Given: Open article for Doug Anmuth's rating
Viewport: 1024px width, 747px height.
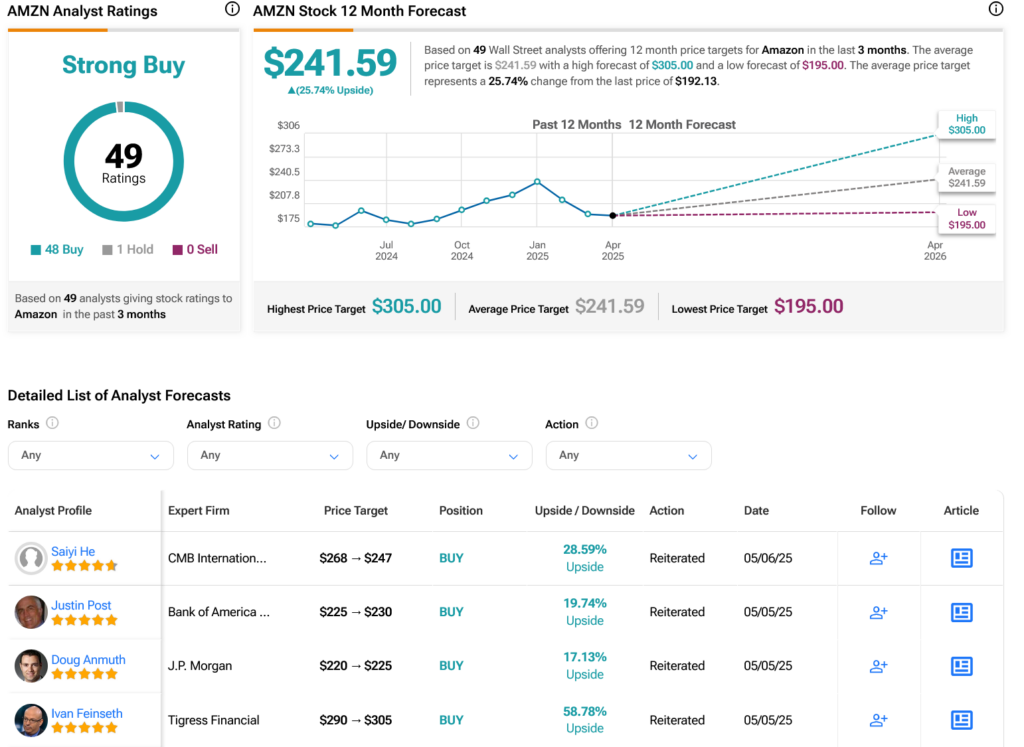Looking at the screenshot, I should [x=961, y=666].
